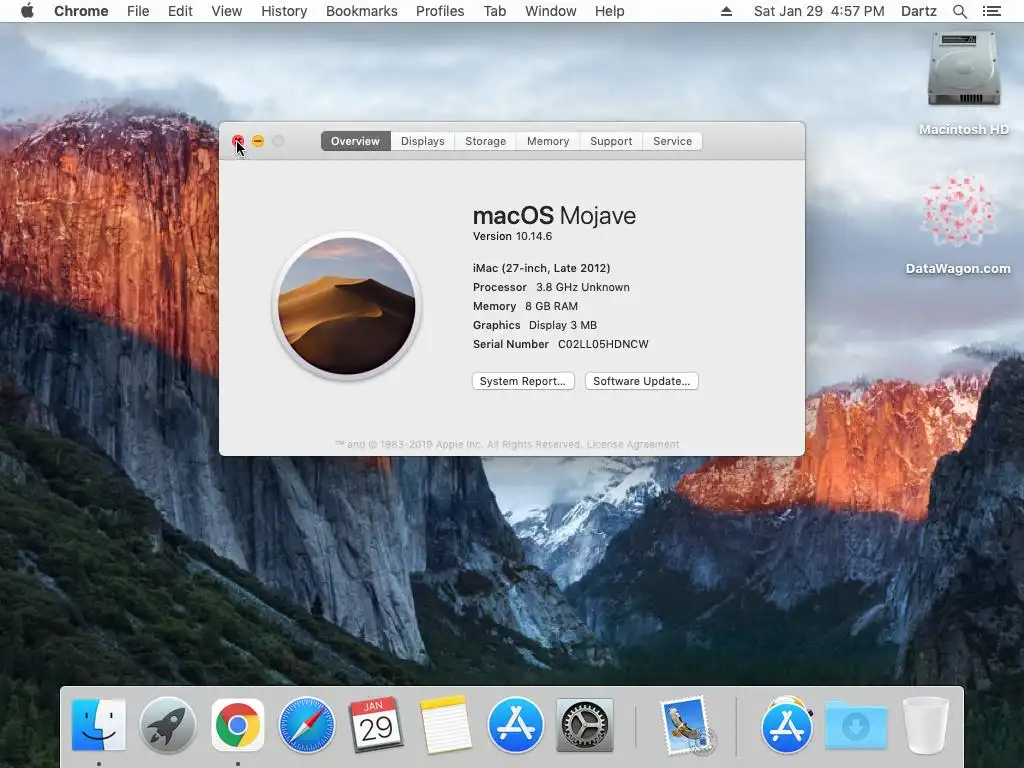
Task: Open the File menu
Action: point(138,11)
